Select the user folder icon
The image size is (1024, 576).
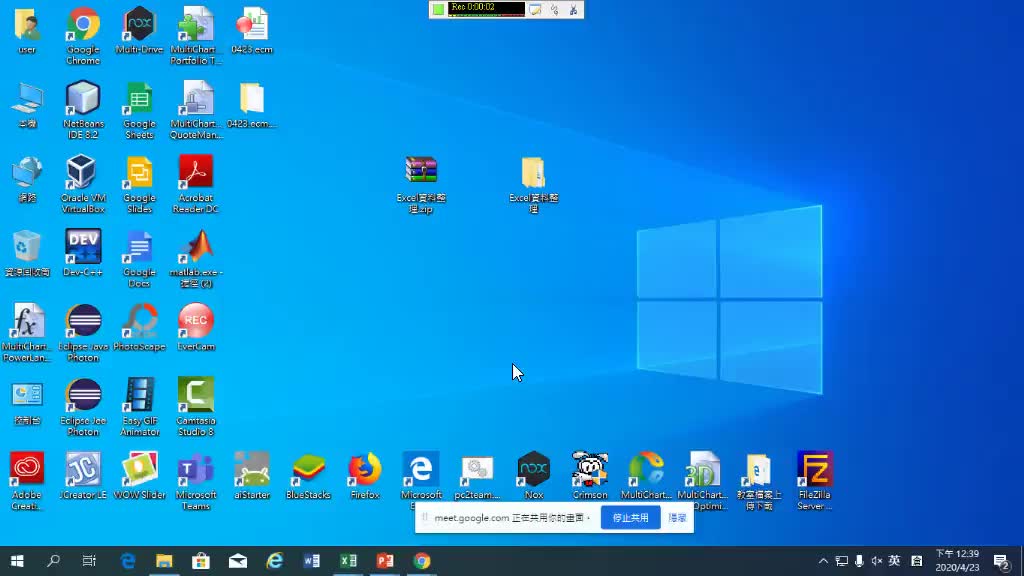point(27,31)
